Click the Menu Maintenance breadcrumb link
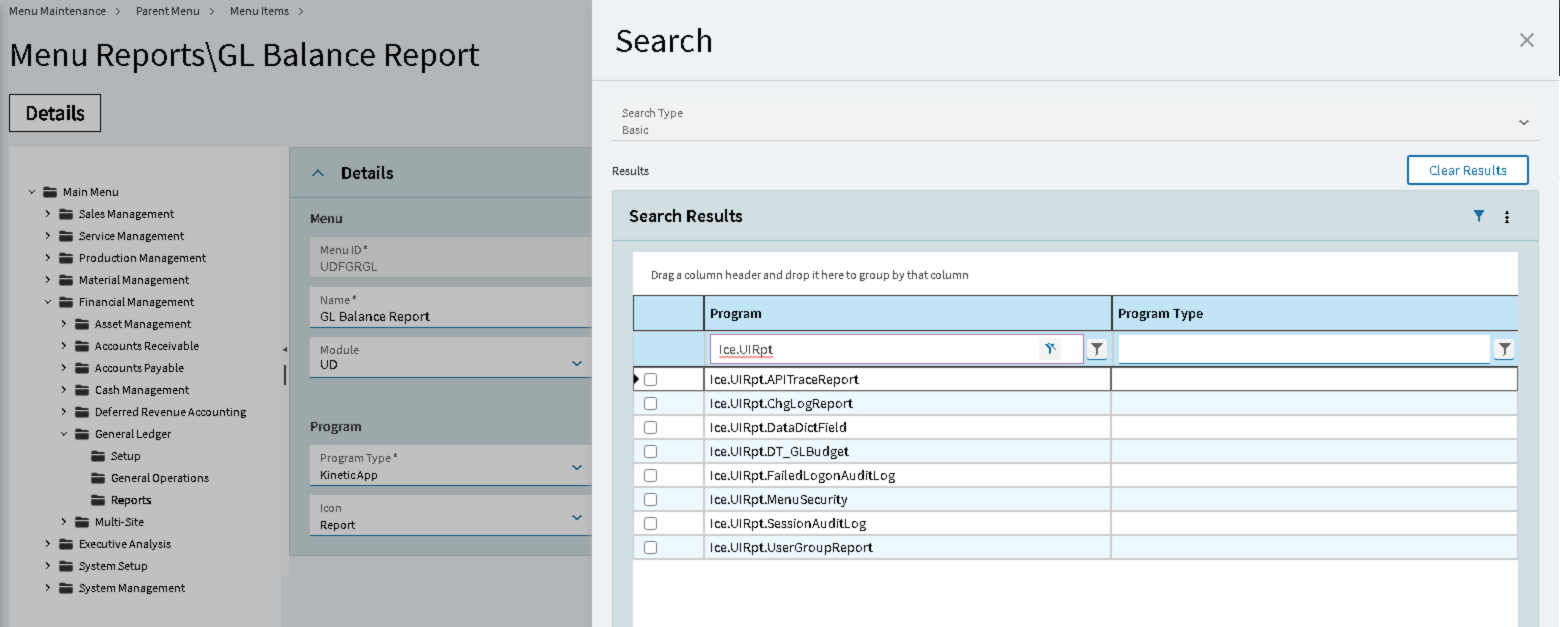The height and width of the screenshot is (627, 1560). (x=57, y=11)
